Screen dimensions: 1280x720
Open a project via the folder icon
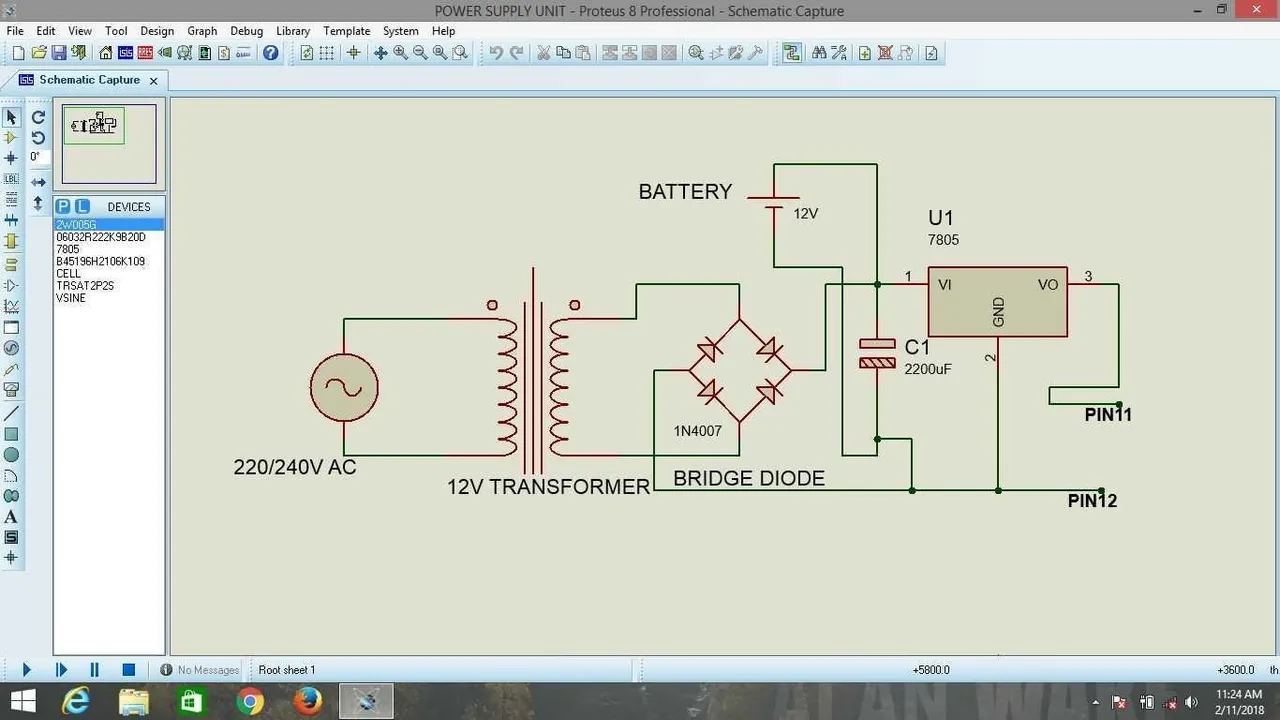(39, 53)
